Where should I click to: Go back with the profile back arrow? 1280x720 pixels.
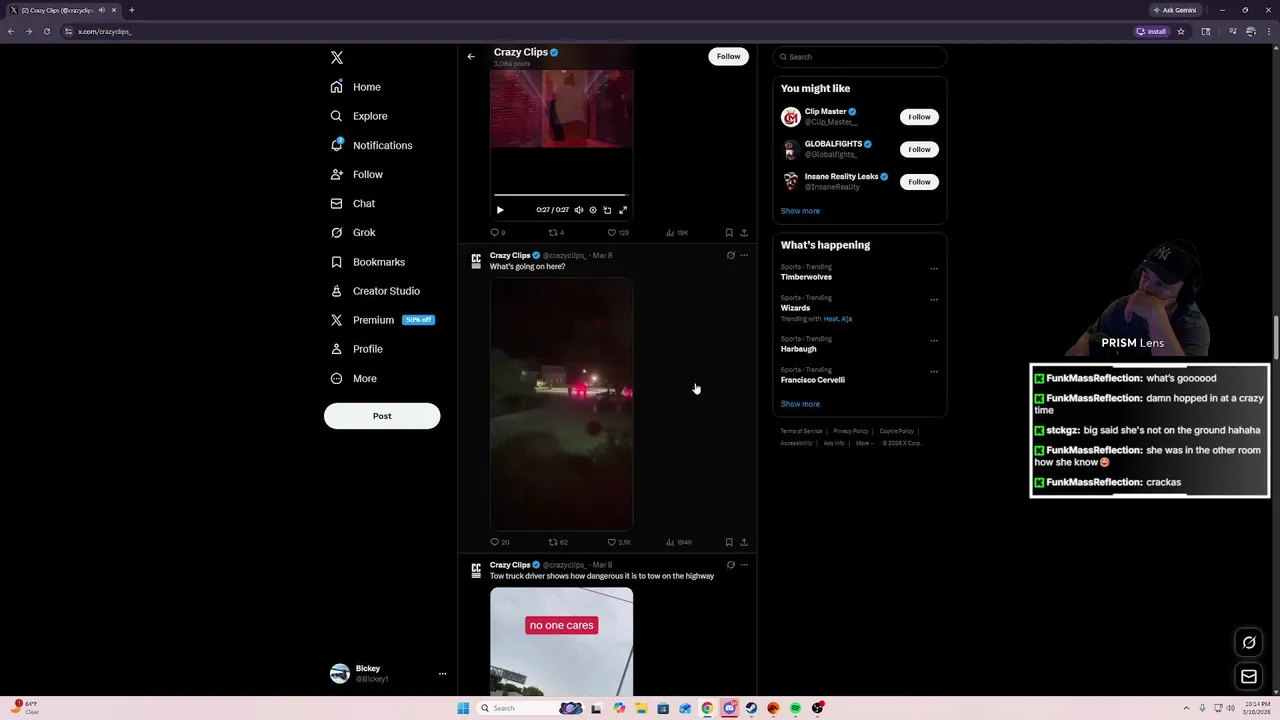[471, 56]
